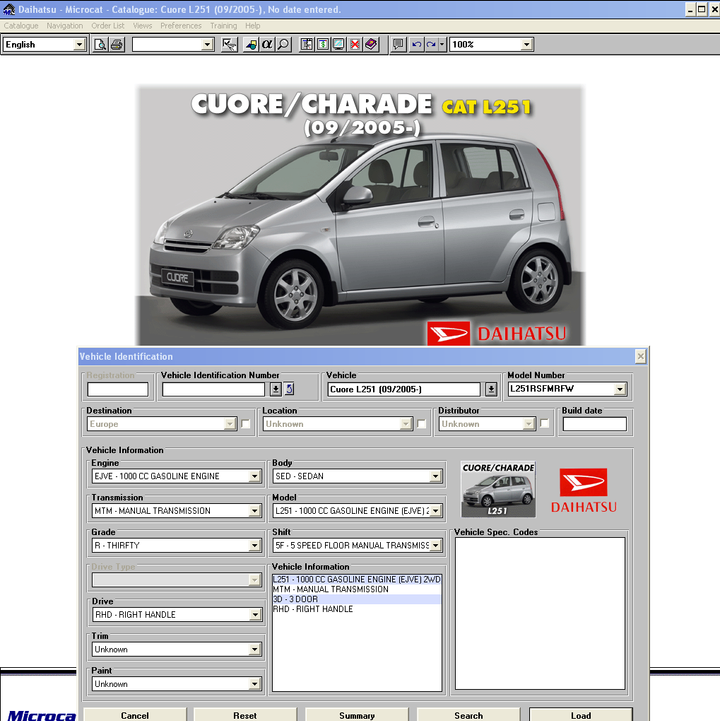Click the Registration input field
Image resolution: width=720 pixels, height=721 pixels.
tap(118, 389)
